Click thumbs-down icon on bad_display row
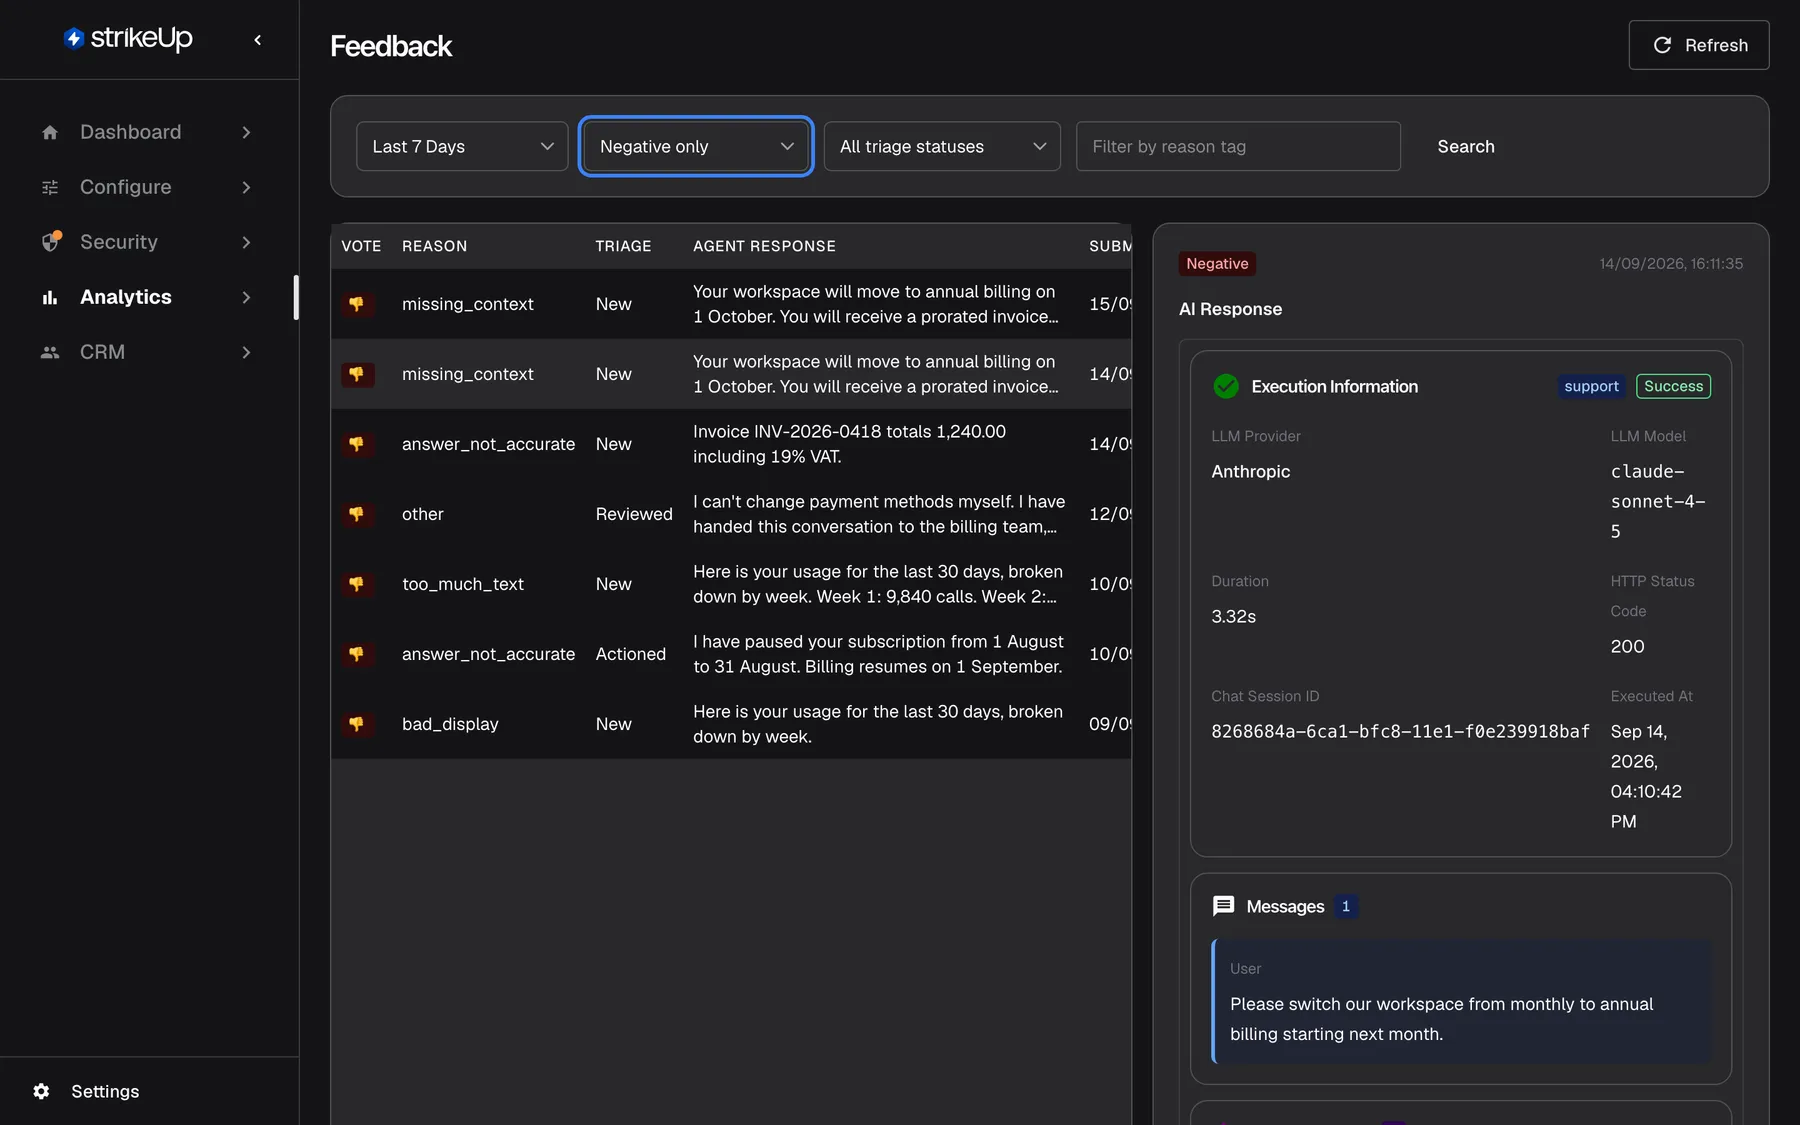 [x=357, y=723]
